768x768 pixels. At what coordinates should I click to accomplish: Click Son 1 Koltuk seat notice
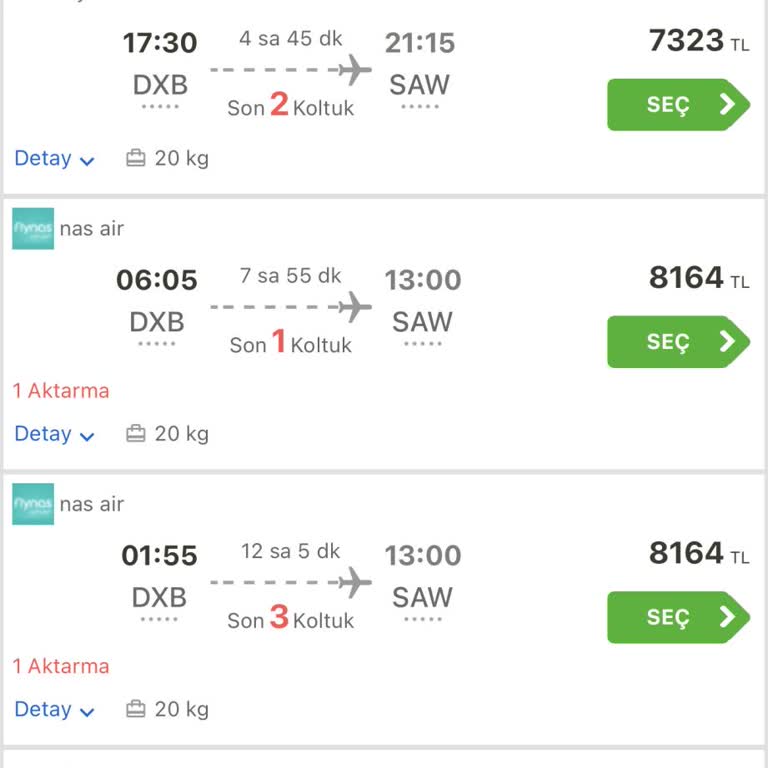tap(291, 343)
